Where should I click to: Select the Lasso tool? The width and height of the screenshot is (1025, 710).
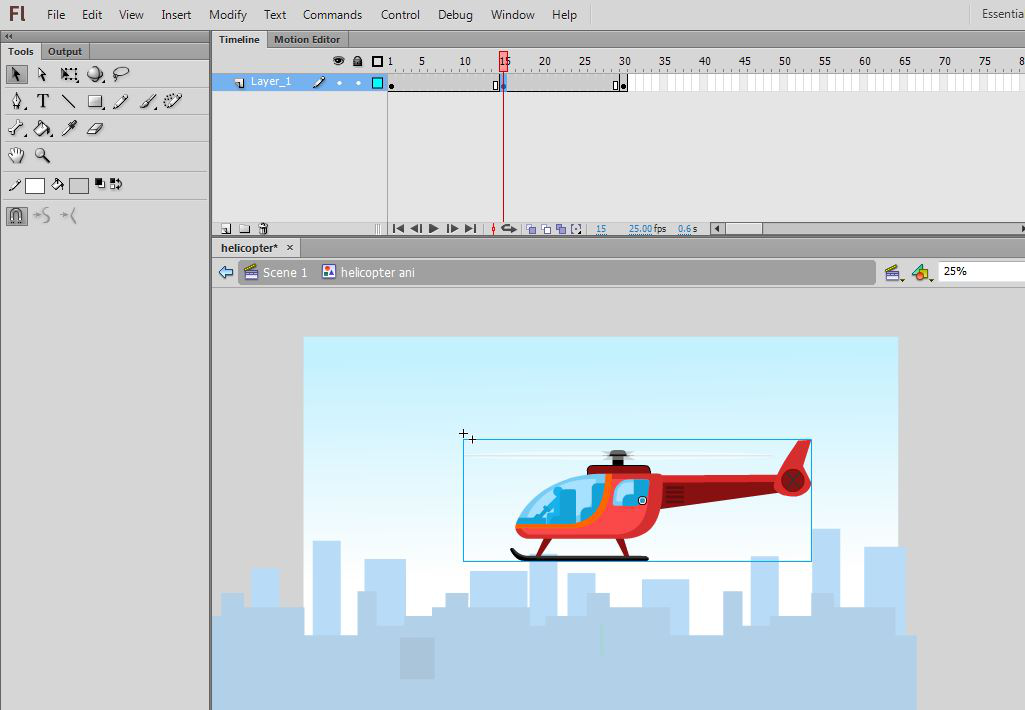(x=121, y=75)
